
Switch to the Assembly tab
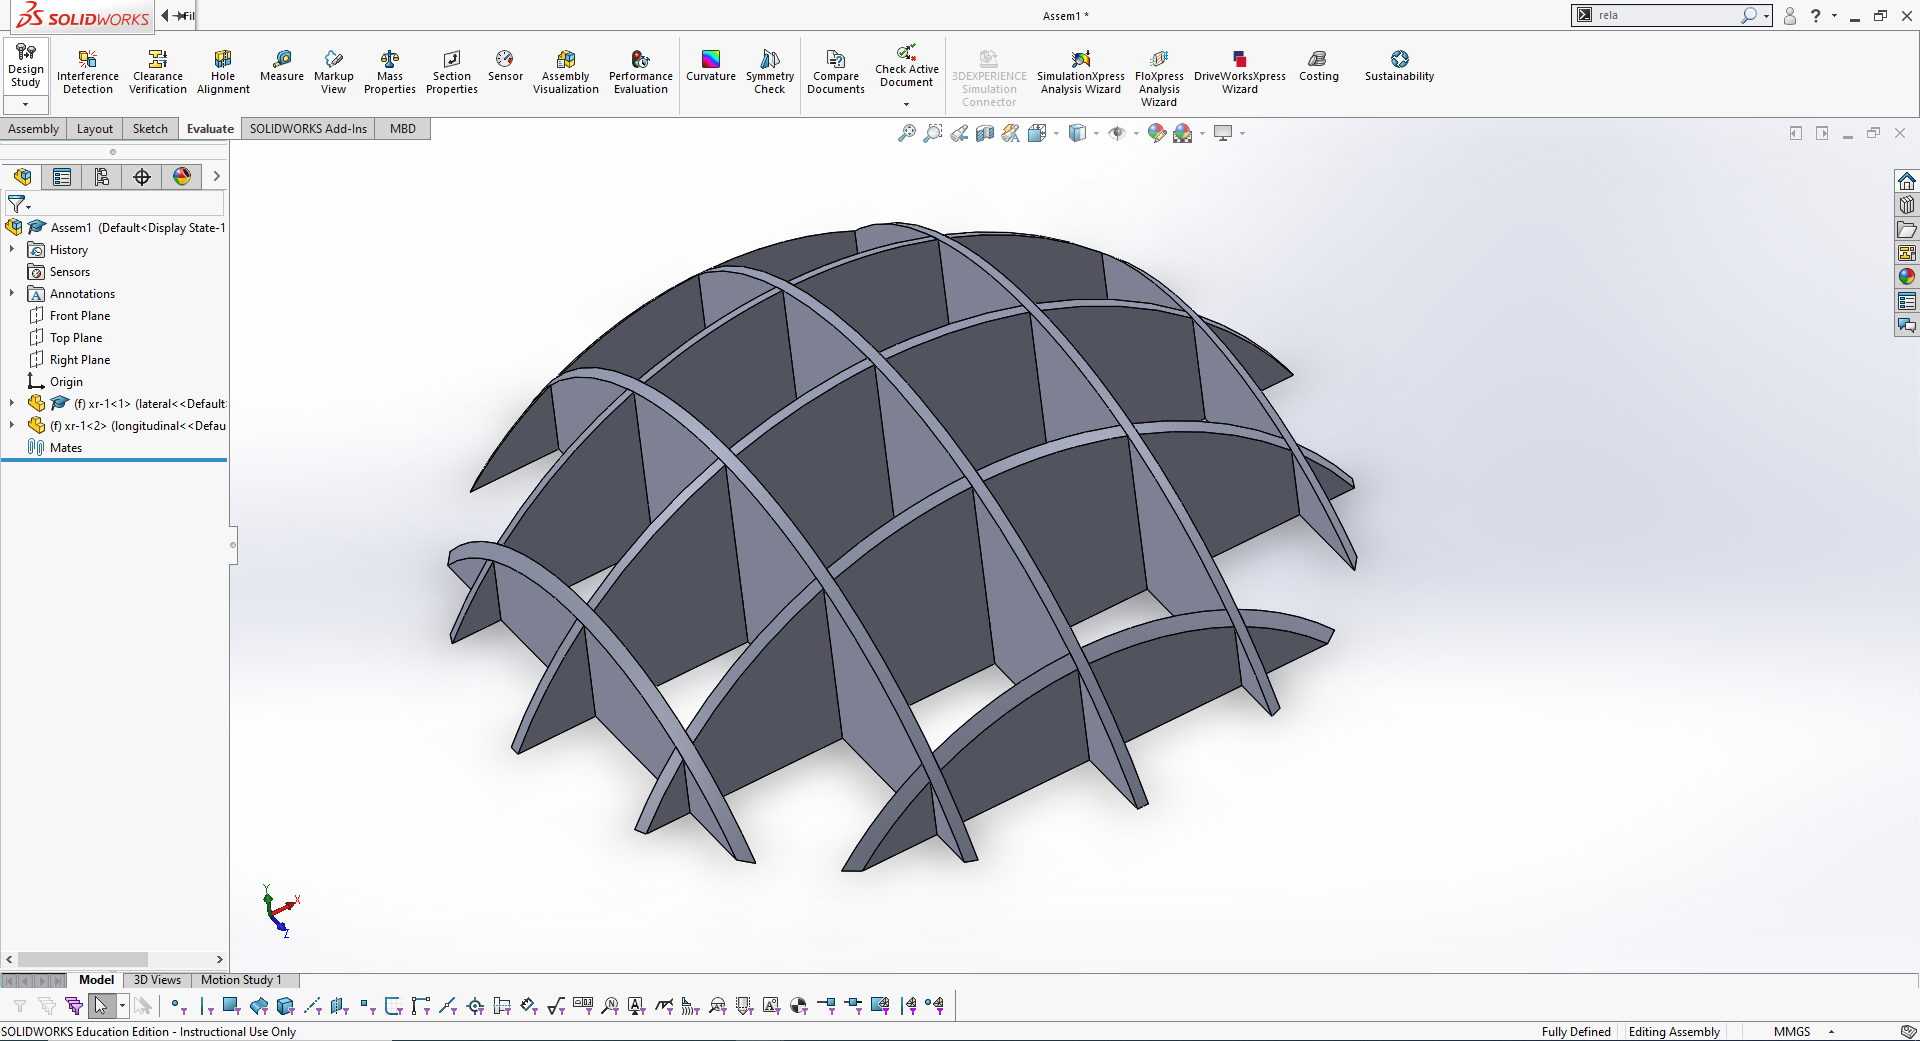pos(34,129)
